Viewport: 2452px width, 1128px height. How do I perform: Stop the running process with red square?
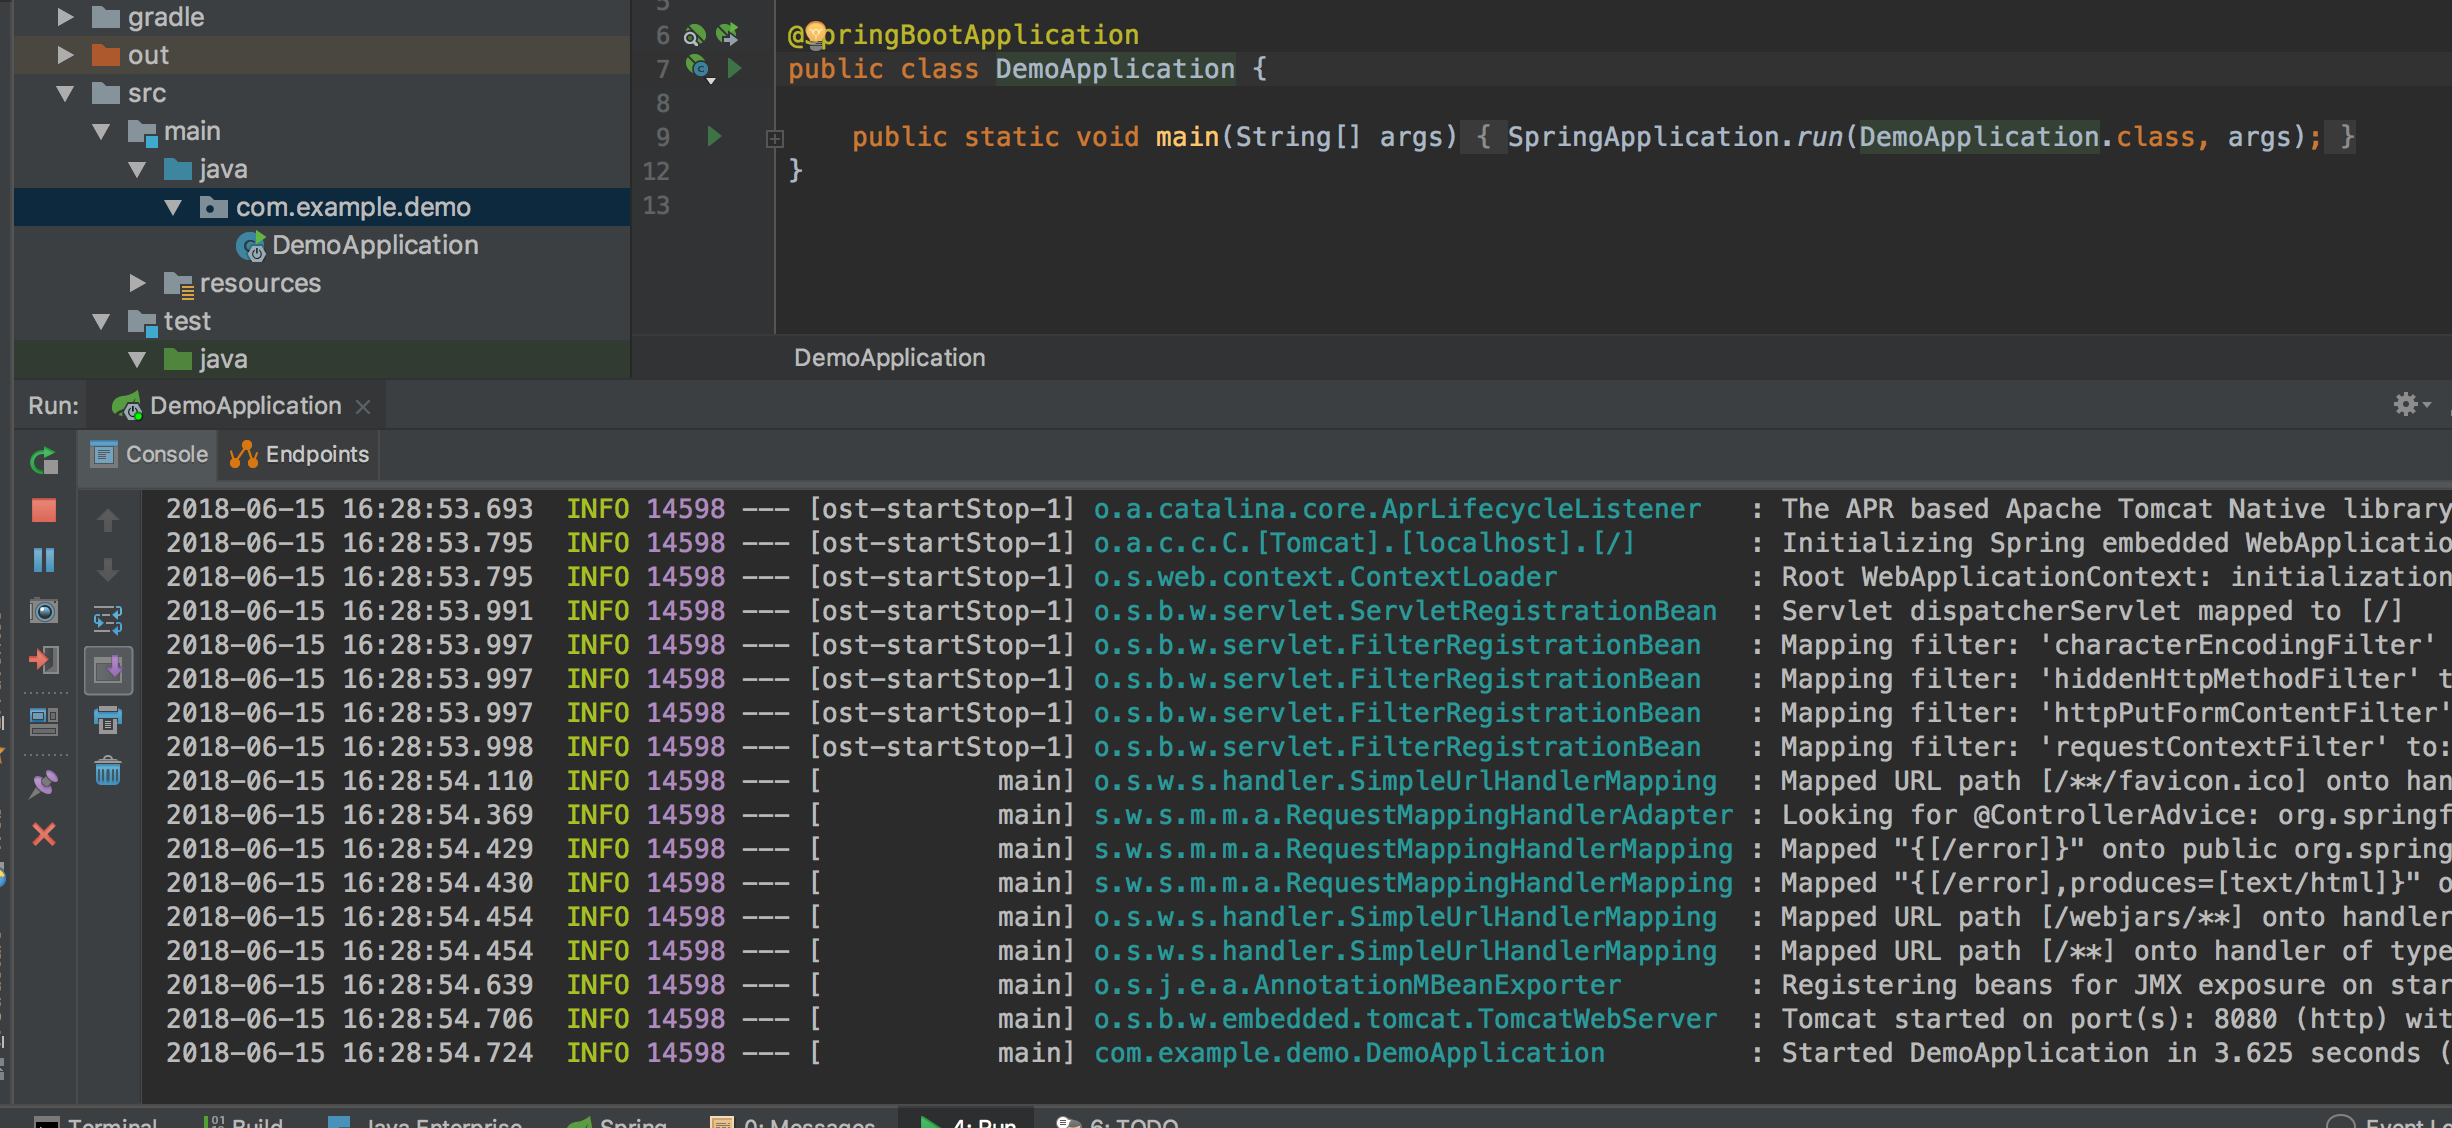click(44, 511)
